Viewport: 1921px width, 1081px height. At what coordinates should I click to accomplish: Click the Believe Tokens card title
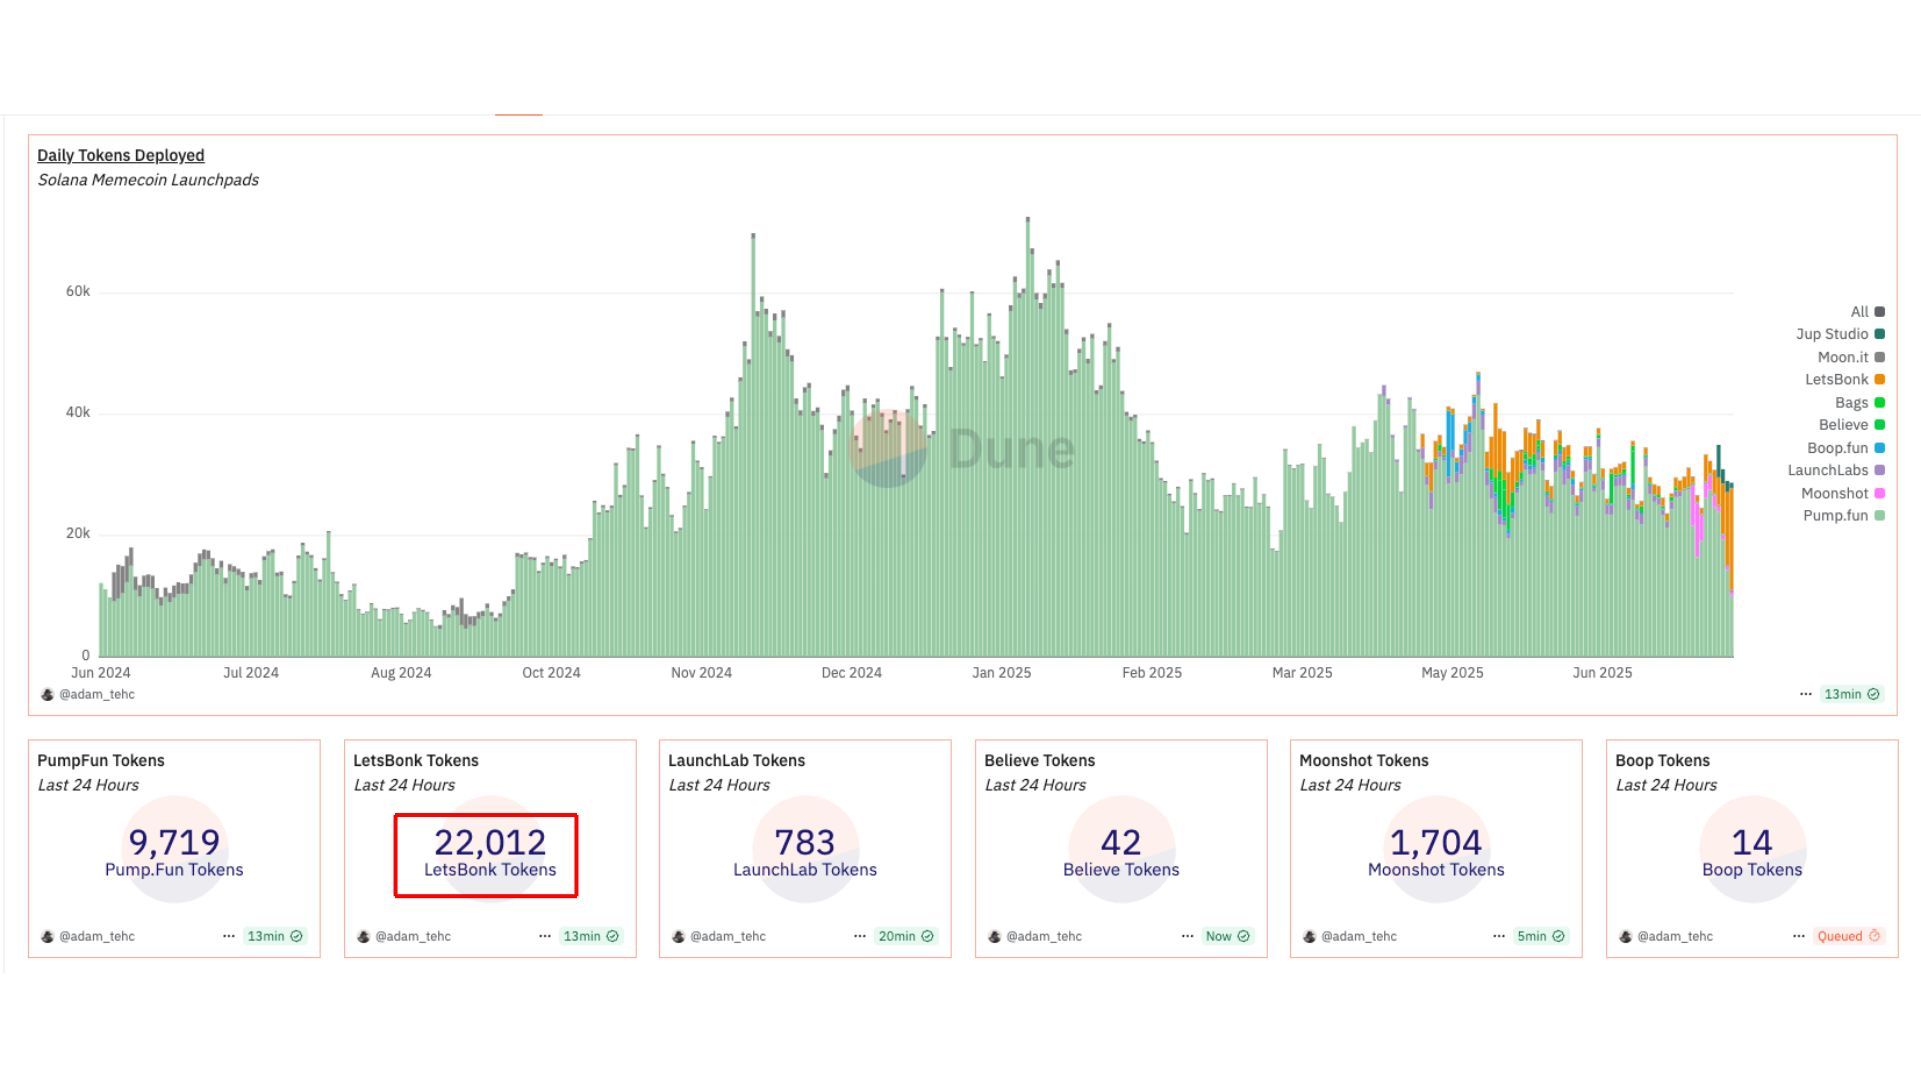[1040, 761]
